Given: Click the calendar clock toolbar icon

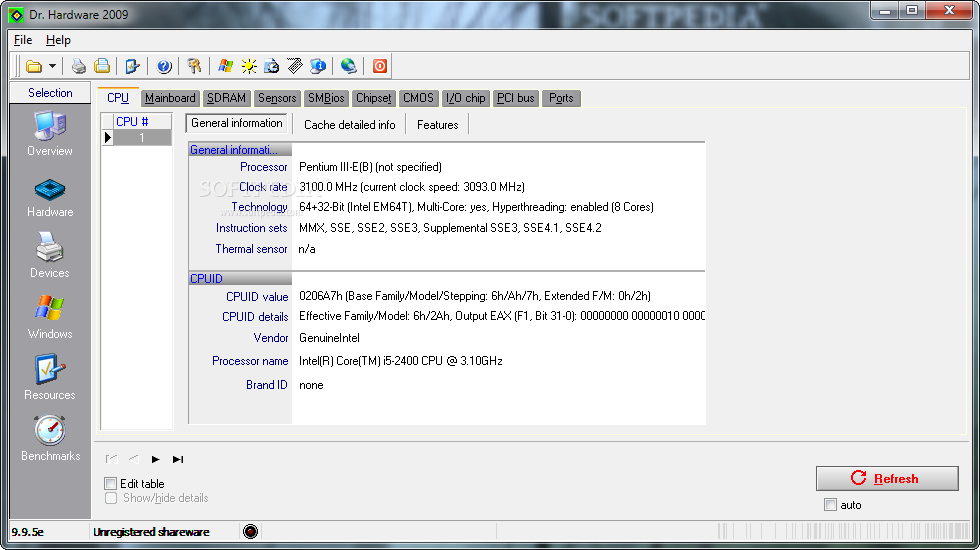Looking at the screenshot, I should pyautogui.click(x=272, y=66).
